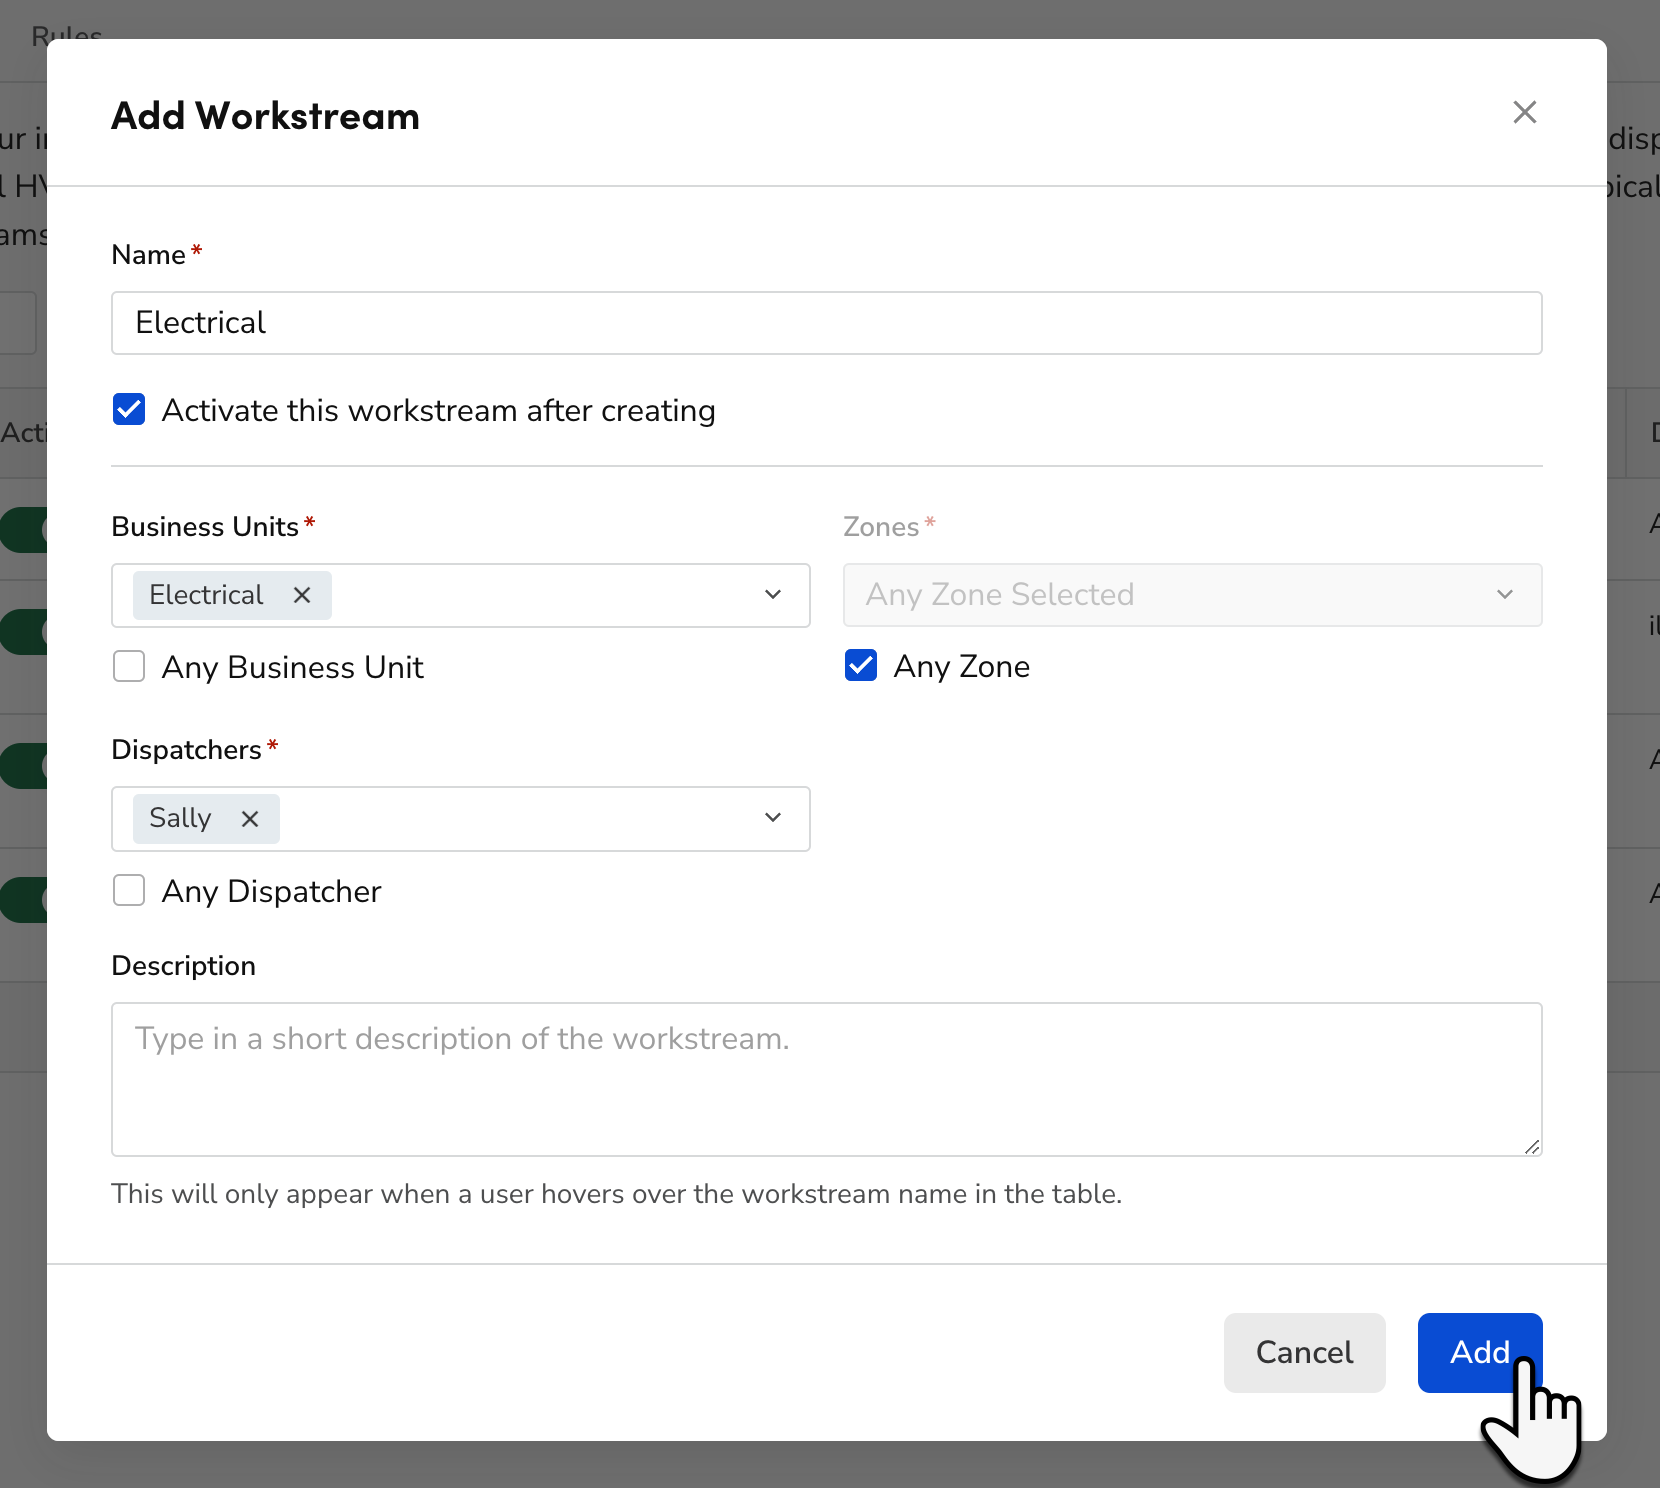This screenshot has width=1660, height=1488.
Task: Remove the Electrical business unit chip
Action: click(302, 595)
